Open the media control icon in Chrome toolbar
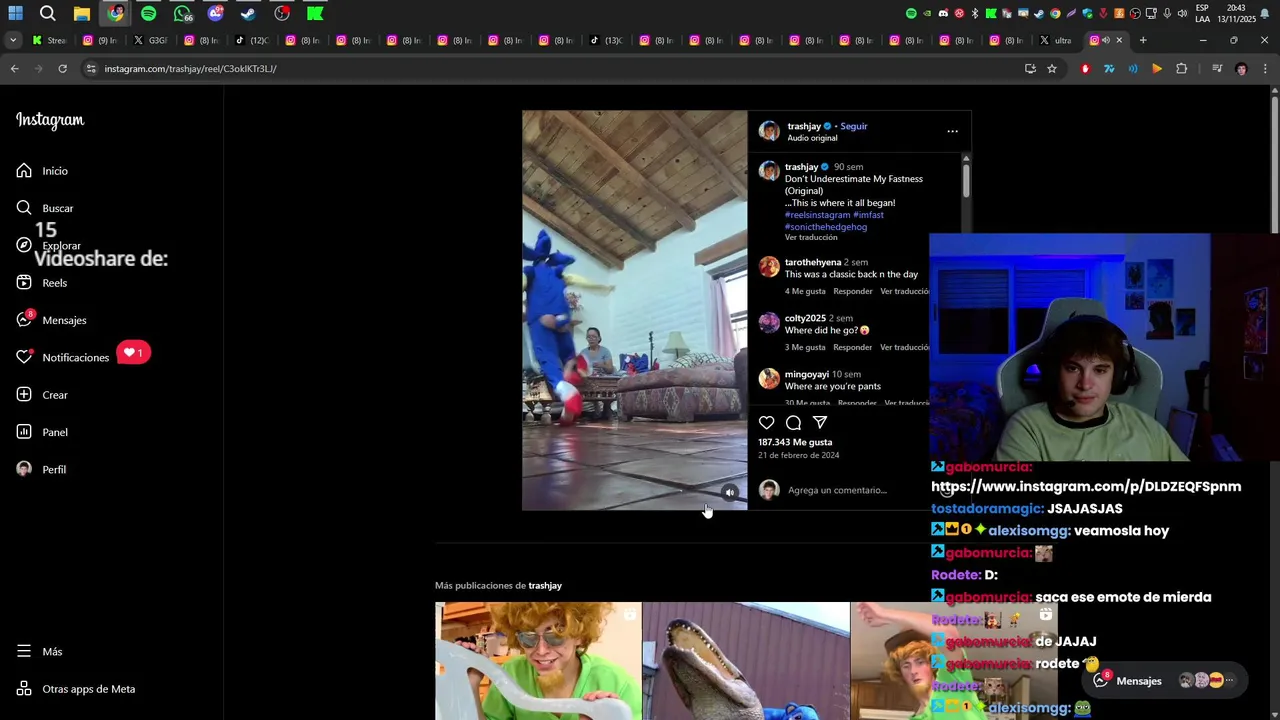 pyautogui.click(x=1217, y=69)
